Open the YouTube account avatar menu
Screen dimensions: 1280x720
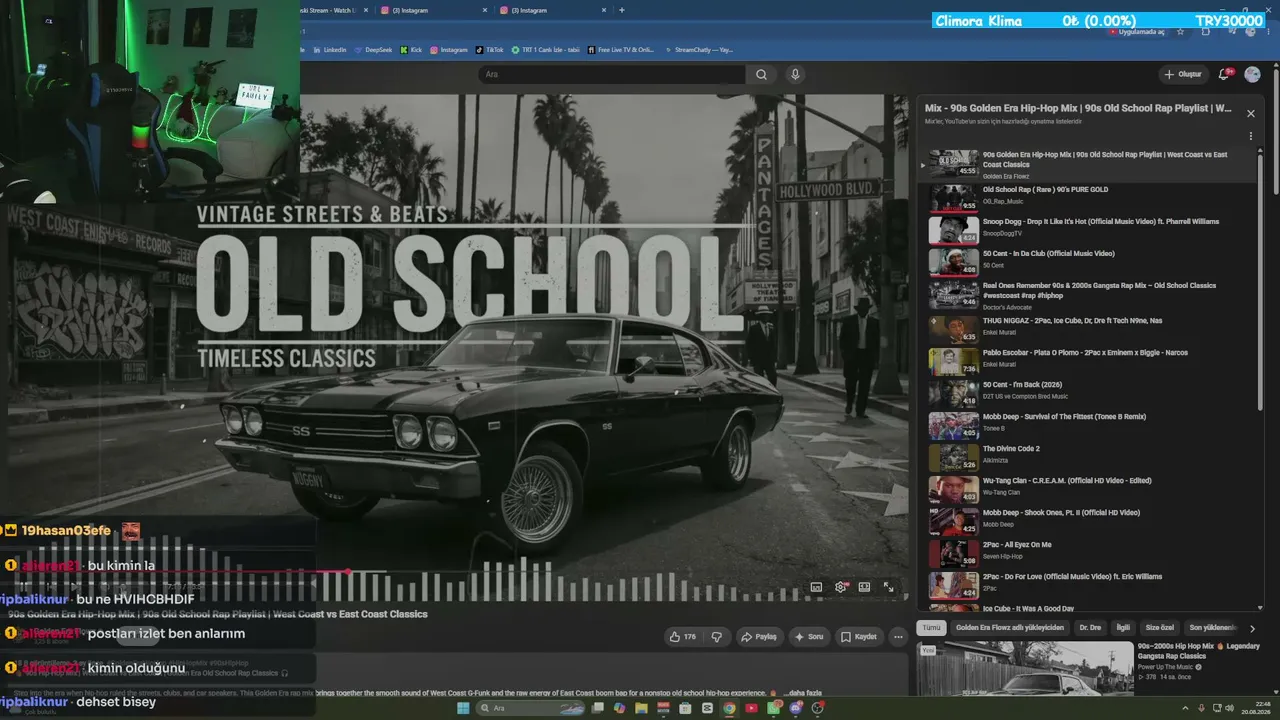coord(1252,74)
